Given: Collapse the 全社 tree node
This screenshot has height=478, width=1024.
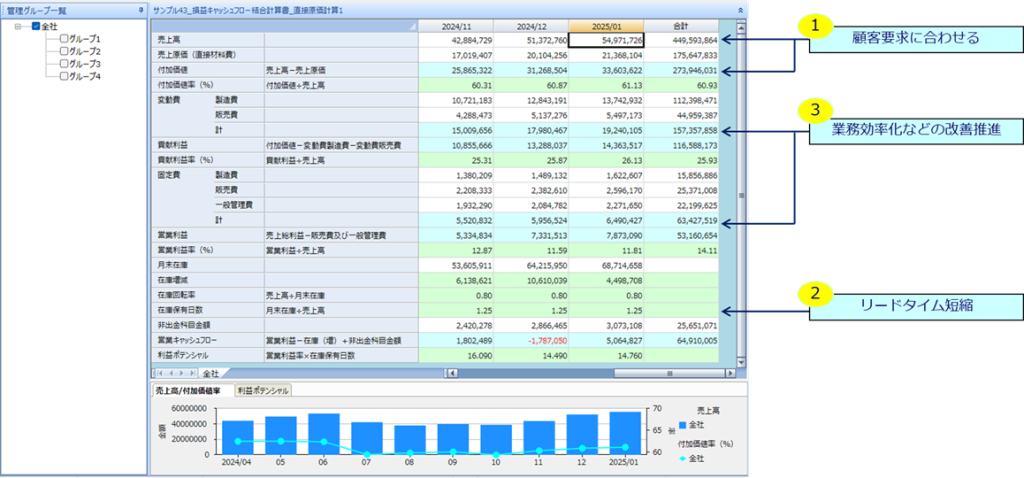Looking at the screenshot, I should pyautogui.click(x=19, y=25).
